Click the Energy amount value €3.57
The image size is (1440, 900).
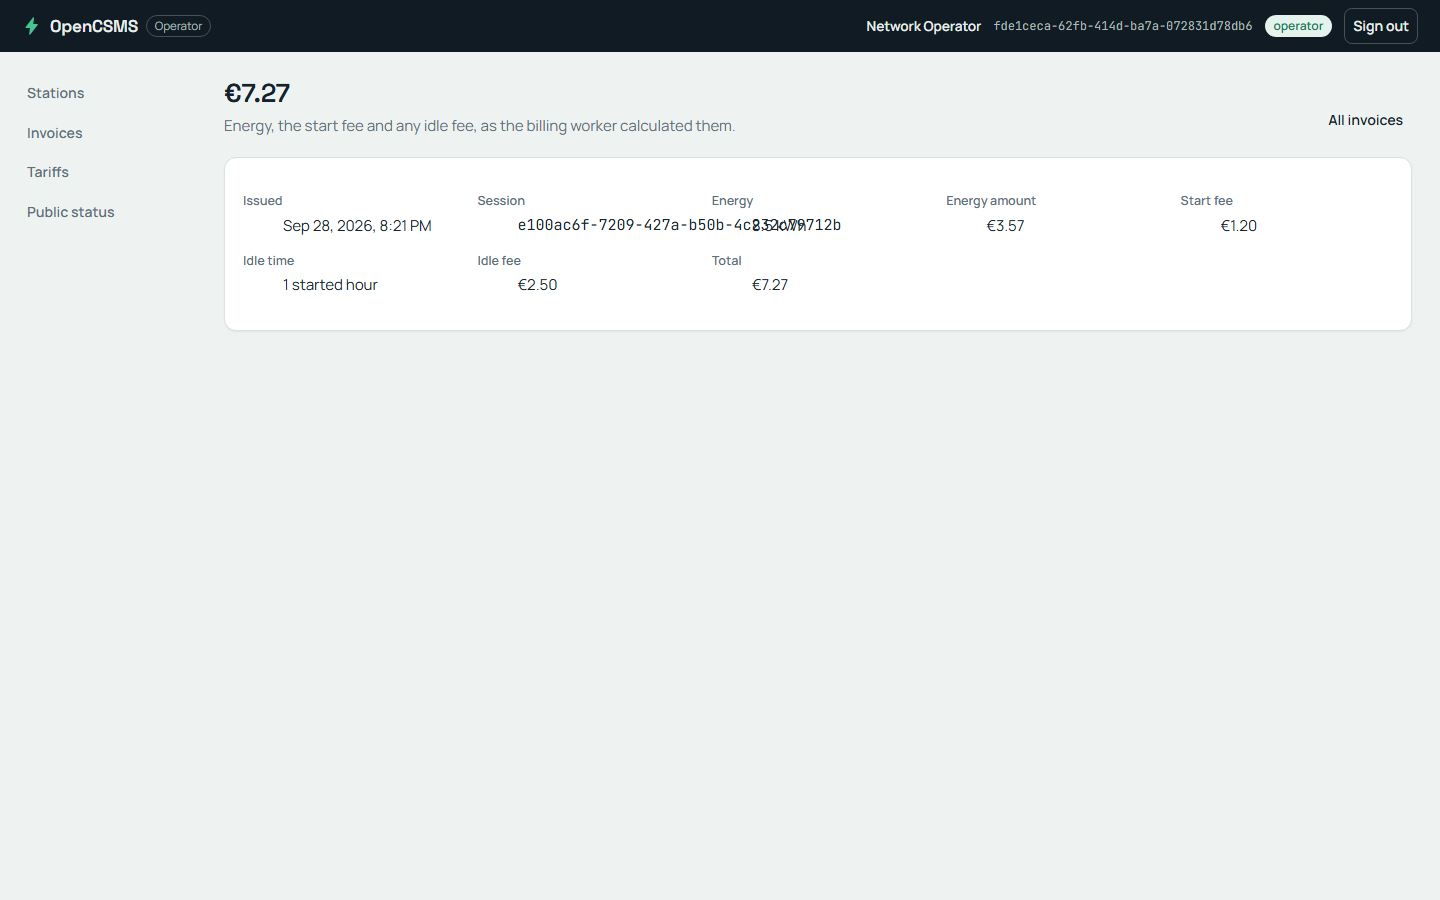[1005, 226]
